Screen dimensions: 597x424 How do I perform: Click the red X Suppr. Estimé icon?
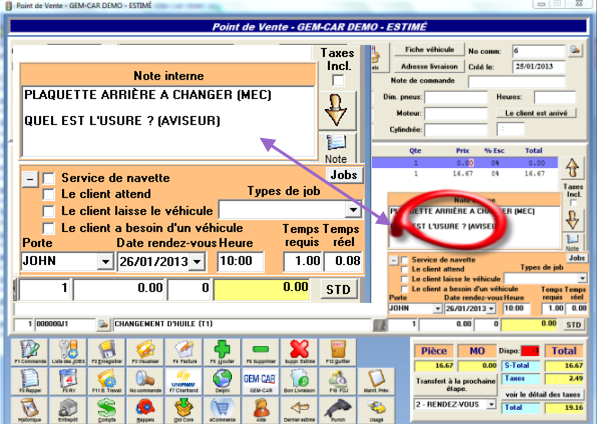point(299,352)
